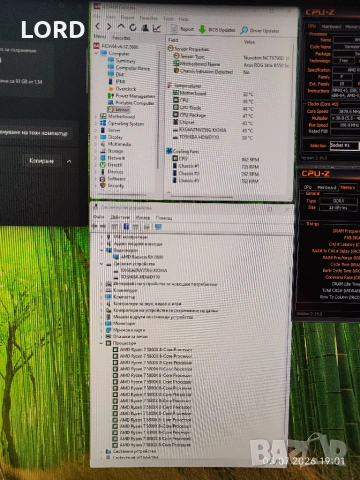Screen dimensions: 360x480
Task: Go back in AIDA64 navigation
Action: [x=97, y=26]
